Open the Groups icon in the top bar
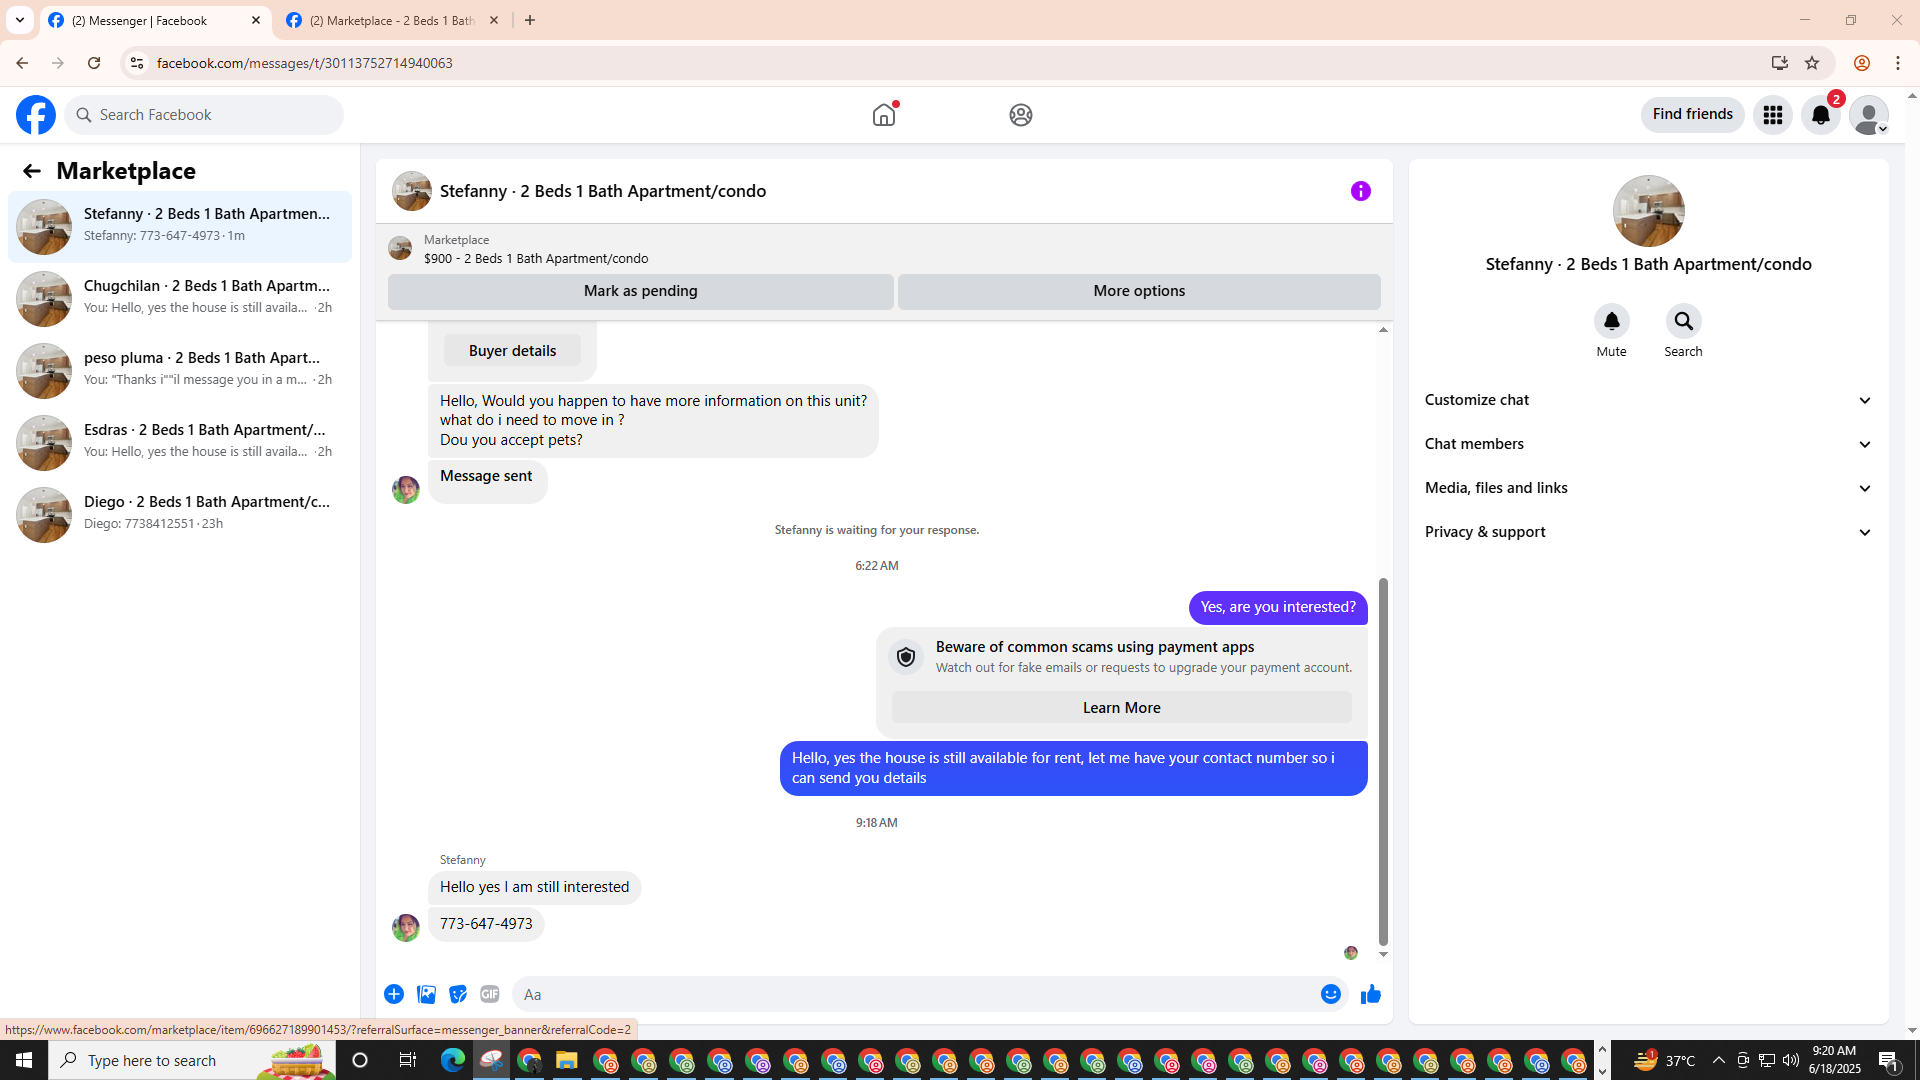The height and width of the screenshot is (1080, 1920). (1020, 115)
